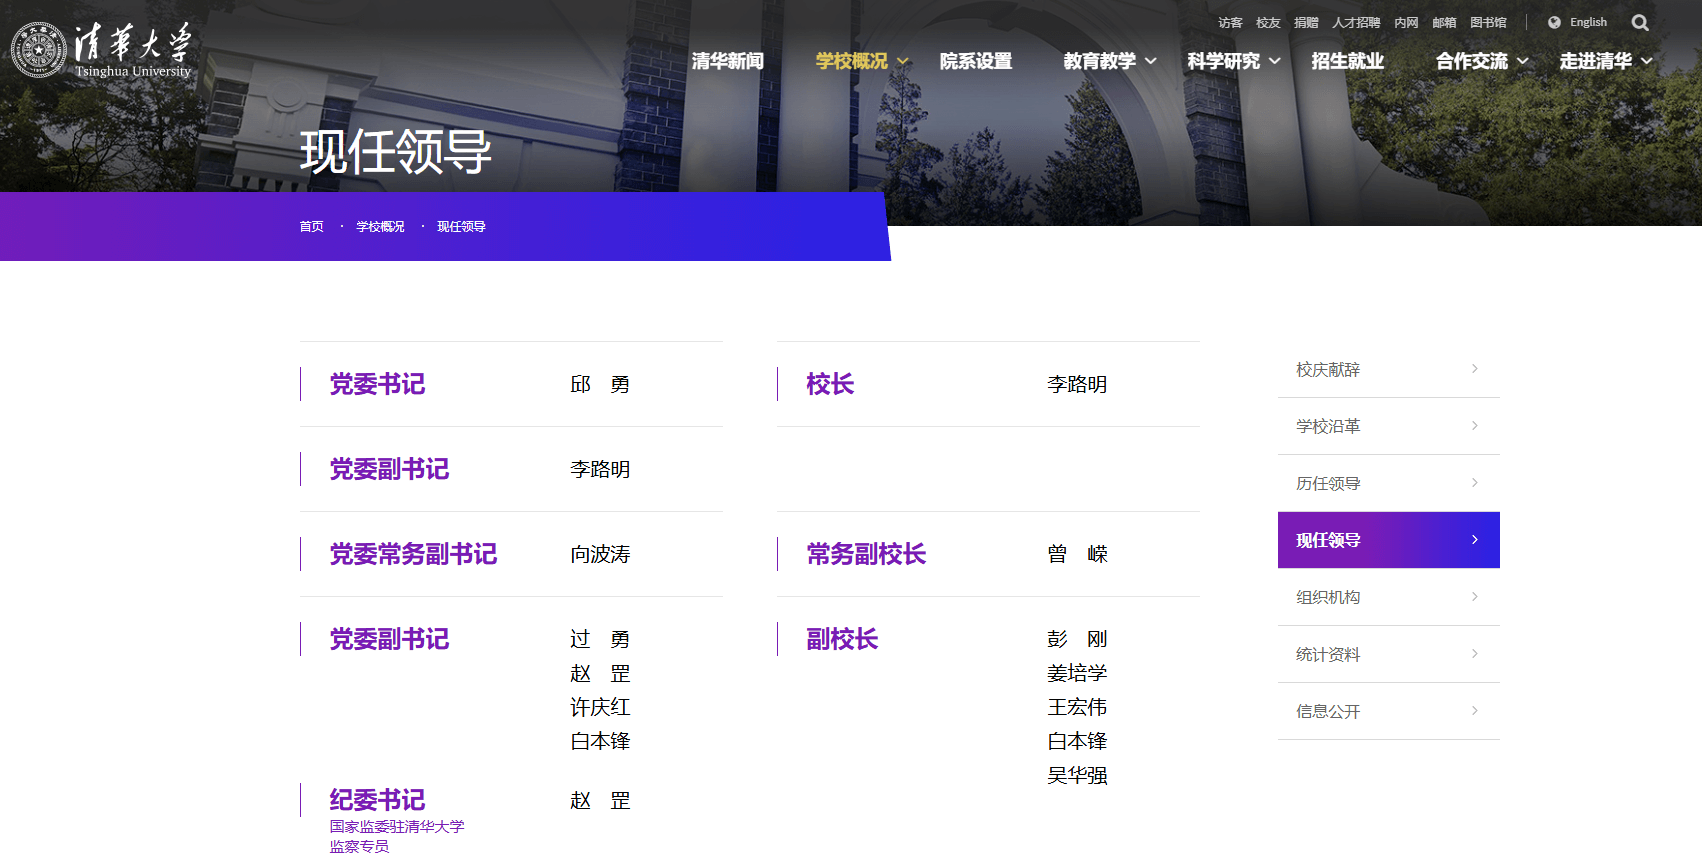Click the 校友 top link
The image size is (1702, 867).
click(1268, 22)
